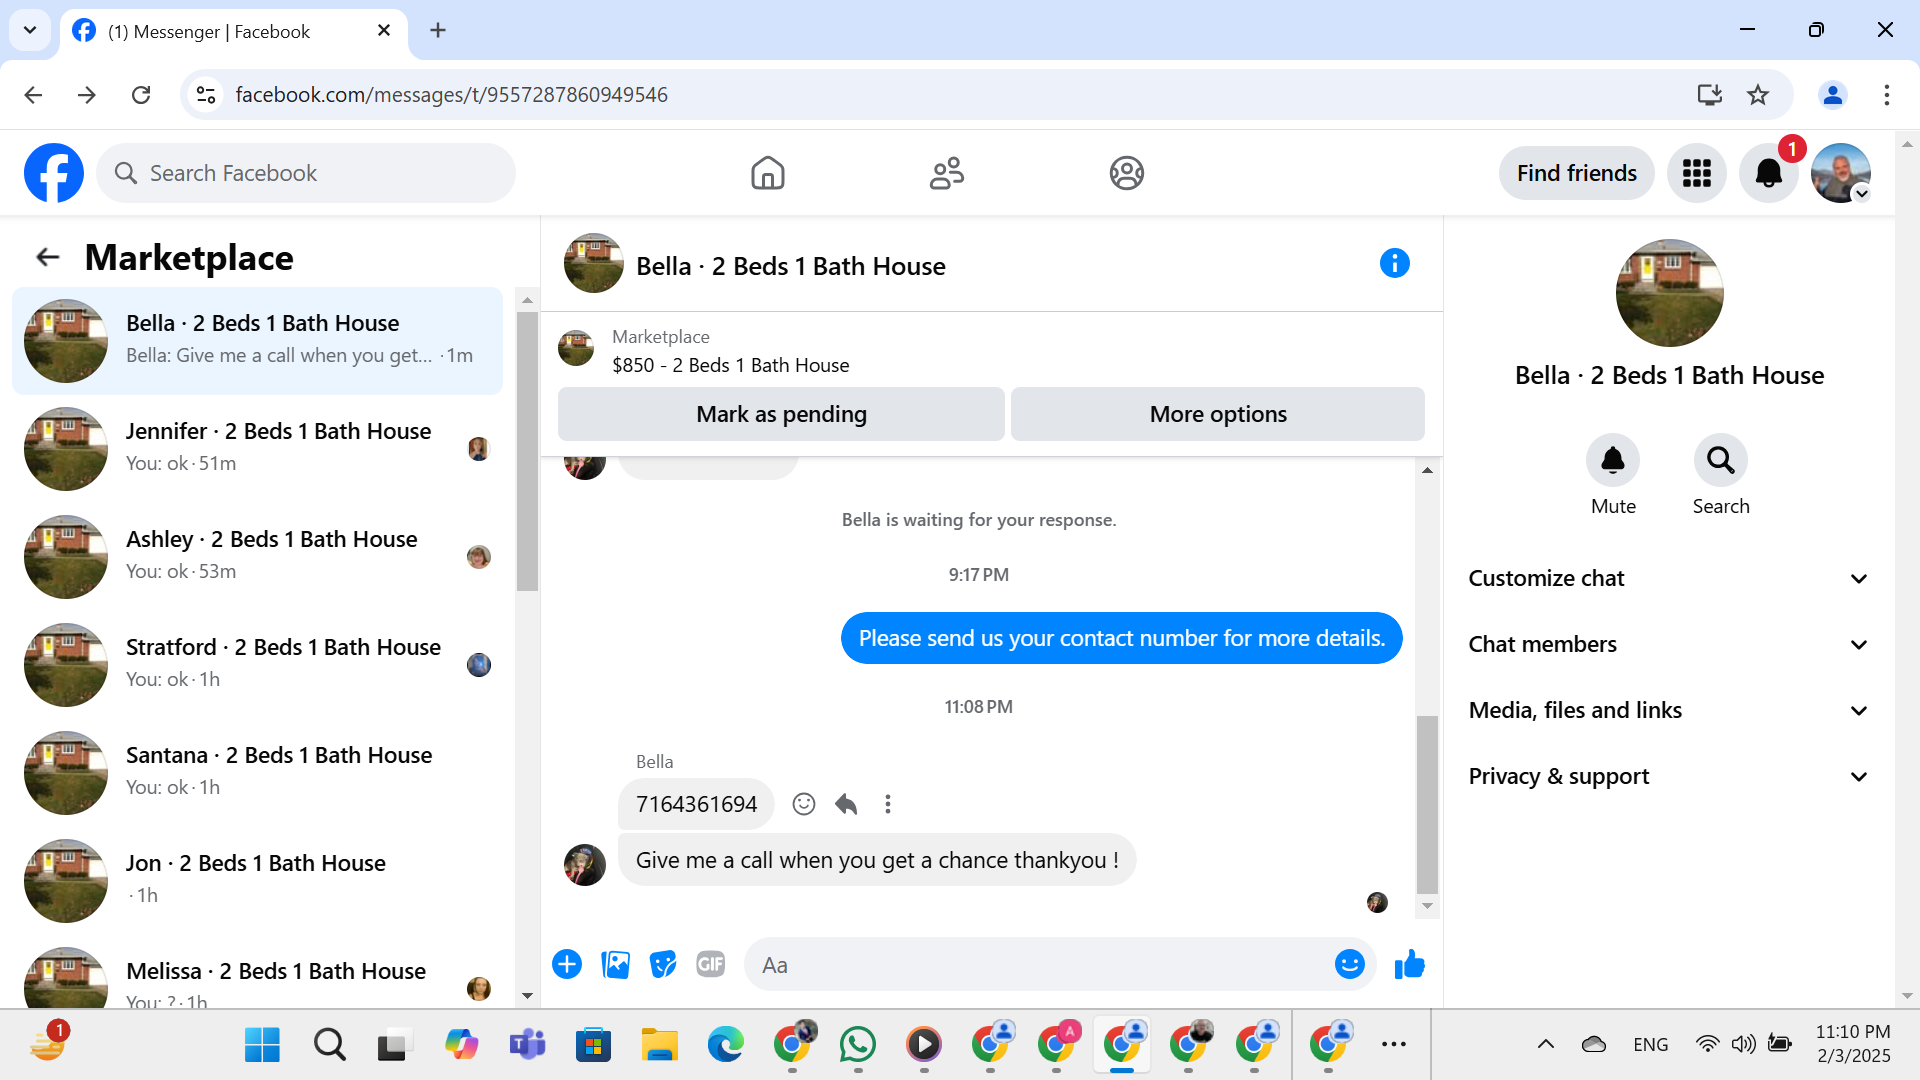
Task: Open the Groups icon in top navigation
Action: (x=1126, y=173)
